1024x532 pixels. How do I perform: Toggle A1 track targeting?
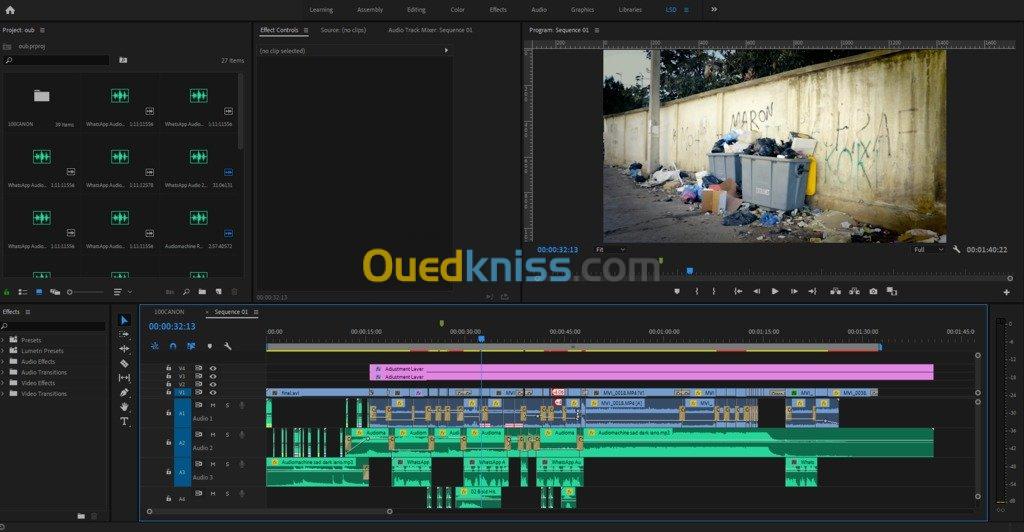point(182,413)
